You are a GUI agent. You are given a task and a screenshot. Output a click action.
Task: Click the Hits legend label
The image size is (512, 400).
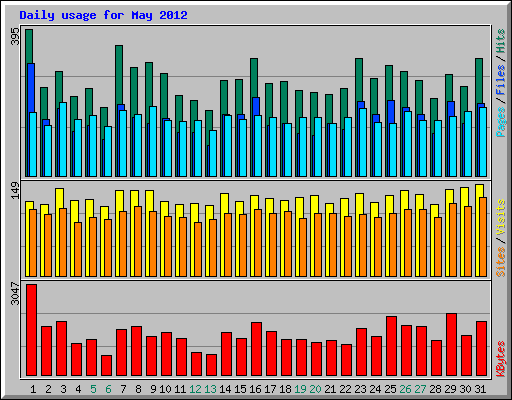(500, 41)
